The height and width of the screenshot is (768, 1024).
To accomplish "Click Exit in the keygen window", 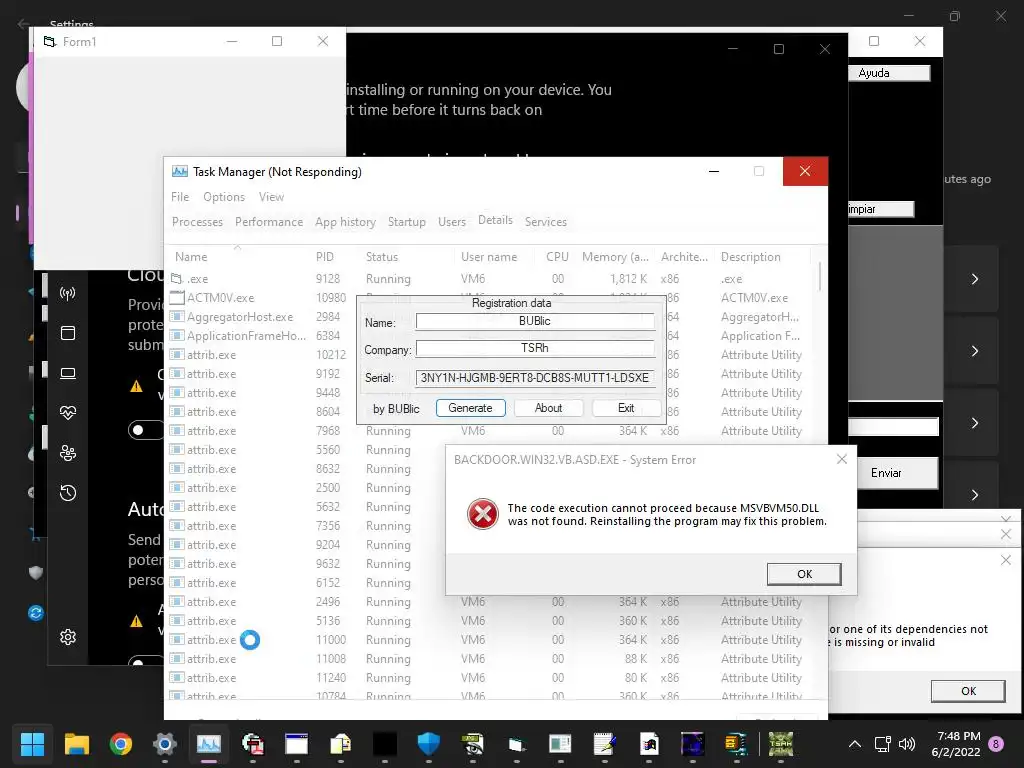I will pos(626,408).
